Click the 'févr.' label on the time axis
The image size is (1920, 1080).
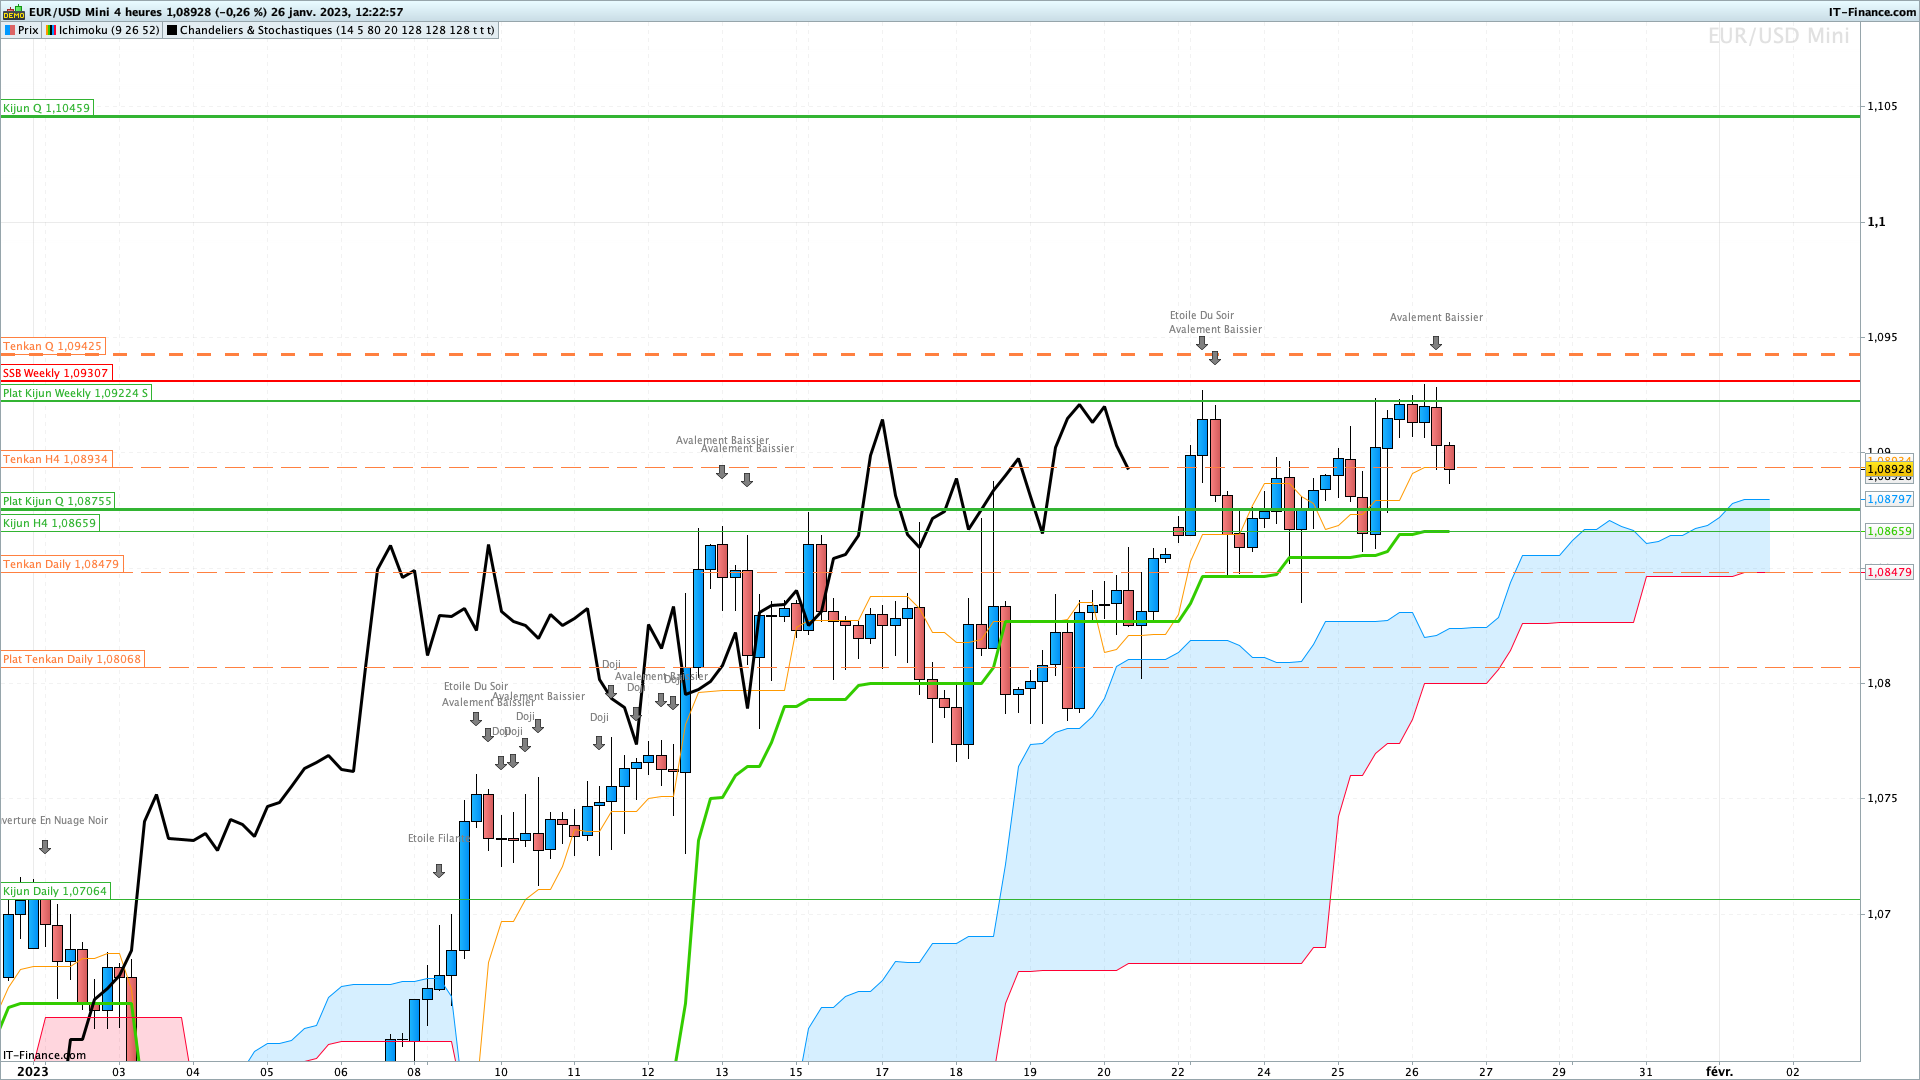1719,1071
